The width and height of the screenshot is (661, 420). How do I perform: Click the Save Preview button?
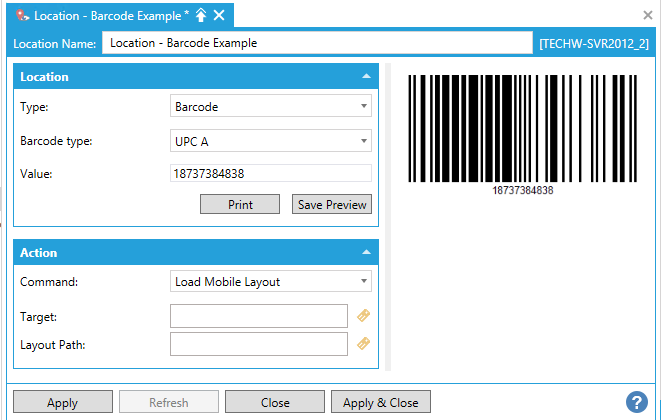click(x=332, y=204)
